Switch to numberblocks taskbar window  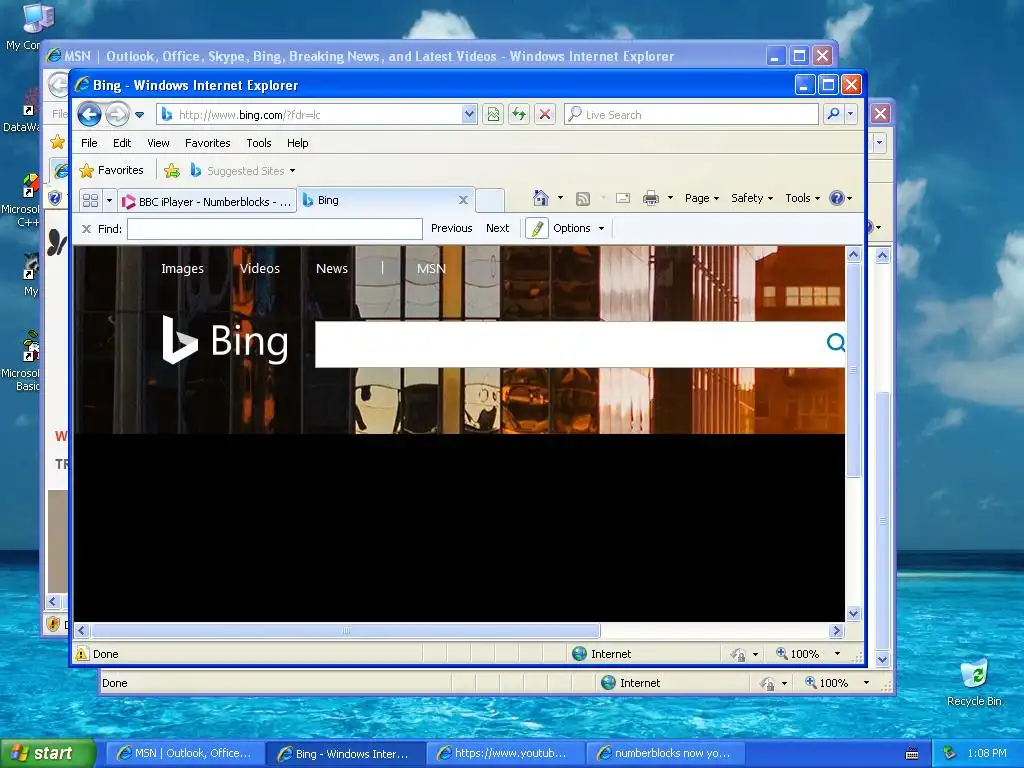coord(665,753)
